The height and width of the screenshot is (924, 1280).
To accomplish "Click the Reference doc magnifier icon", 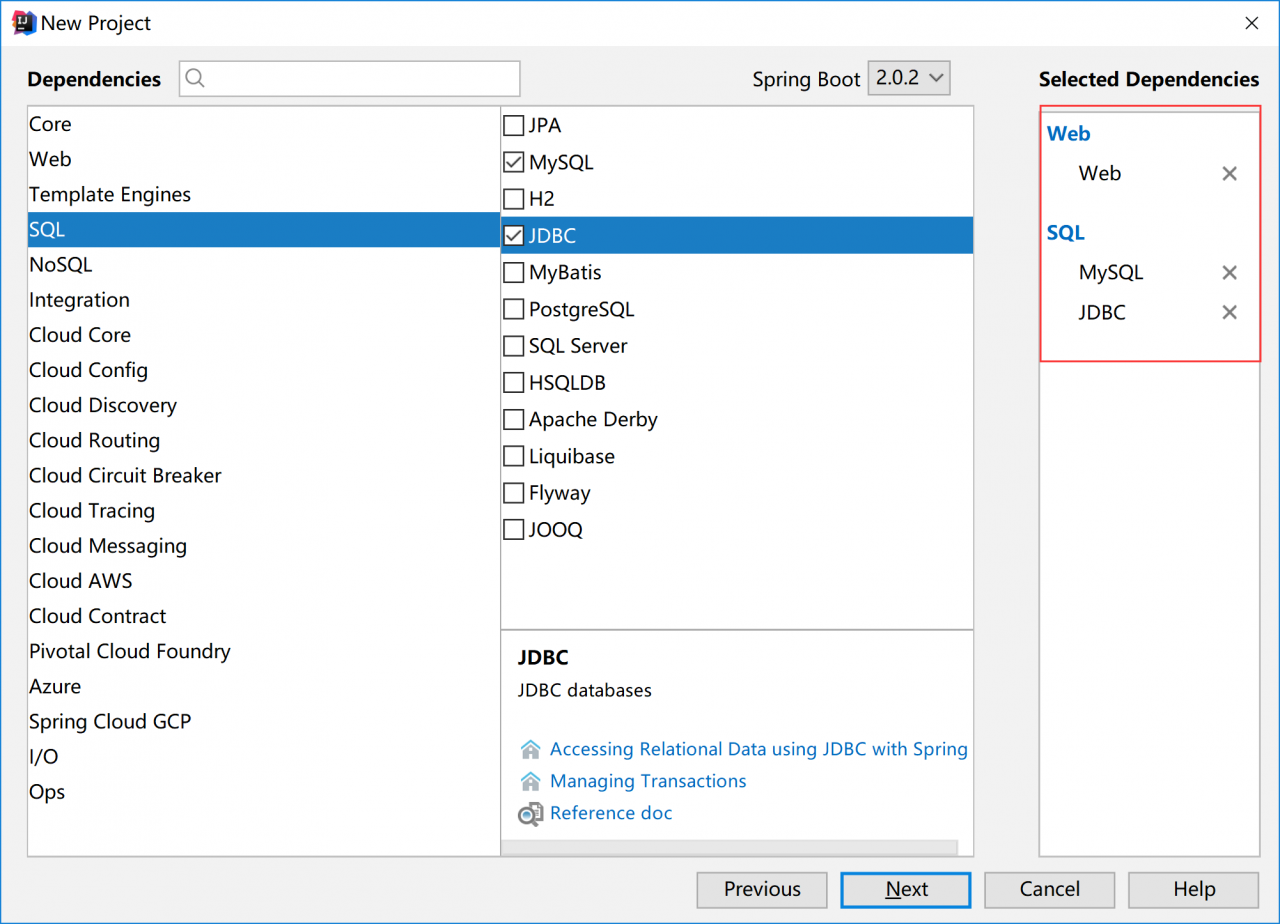I will point(531,814).
